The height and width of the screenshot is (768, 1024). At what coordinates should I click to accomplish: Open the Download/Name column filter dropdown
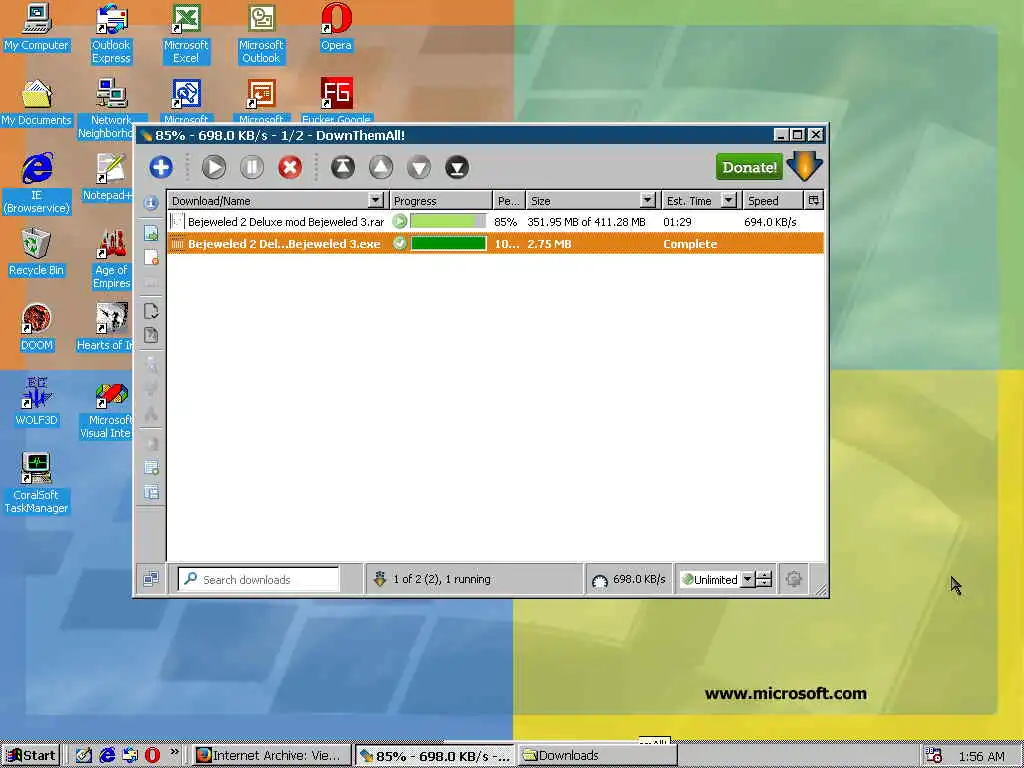click(x=376, y=200)
